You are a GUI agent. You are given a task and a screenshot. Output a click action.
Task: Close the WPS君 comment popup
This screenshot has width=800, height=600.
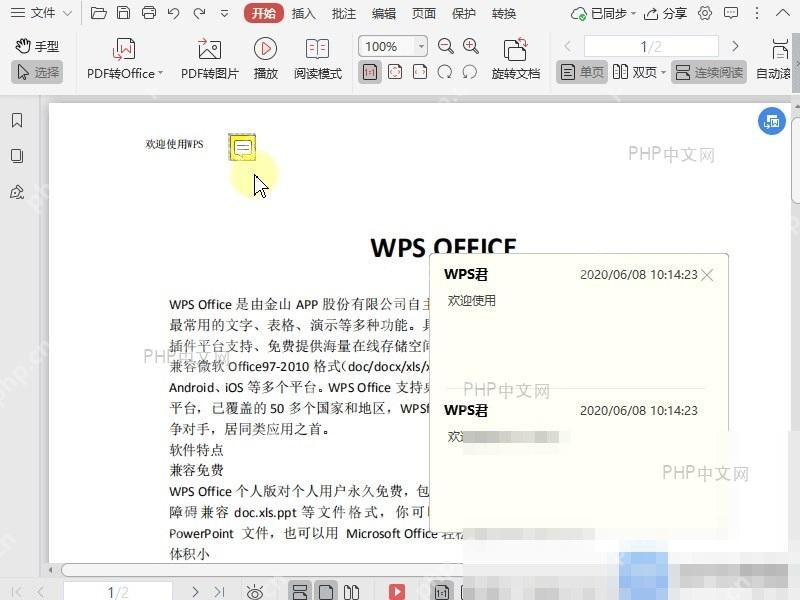click(x=707, y=276)
